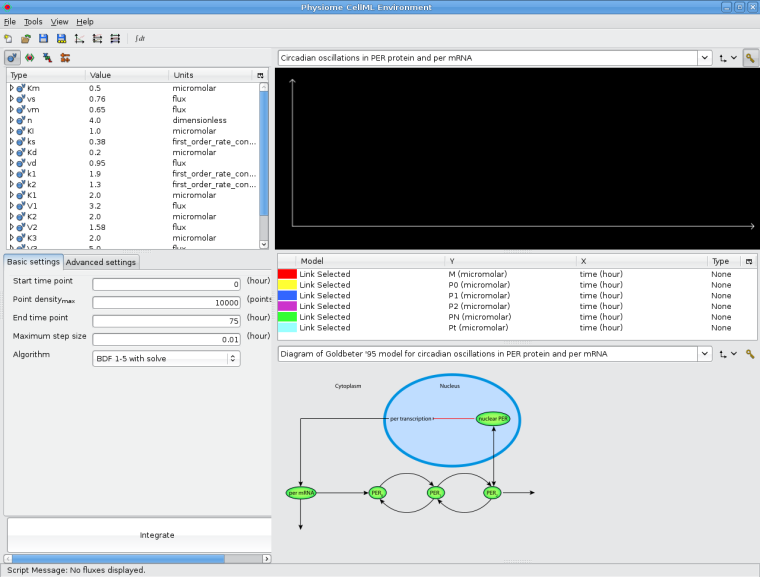Select the V1 row value 3.2
The width and height of the screenshot is (760, 577).
click(95, 206)
